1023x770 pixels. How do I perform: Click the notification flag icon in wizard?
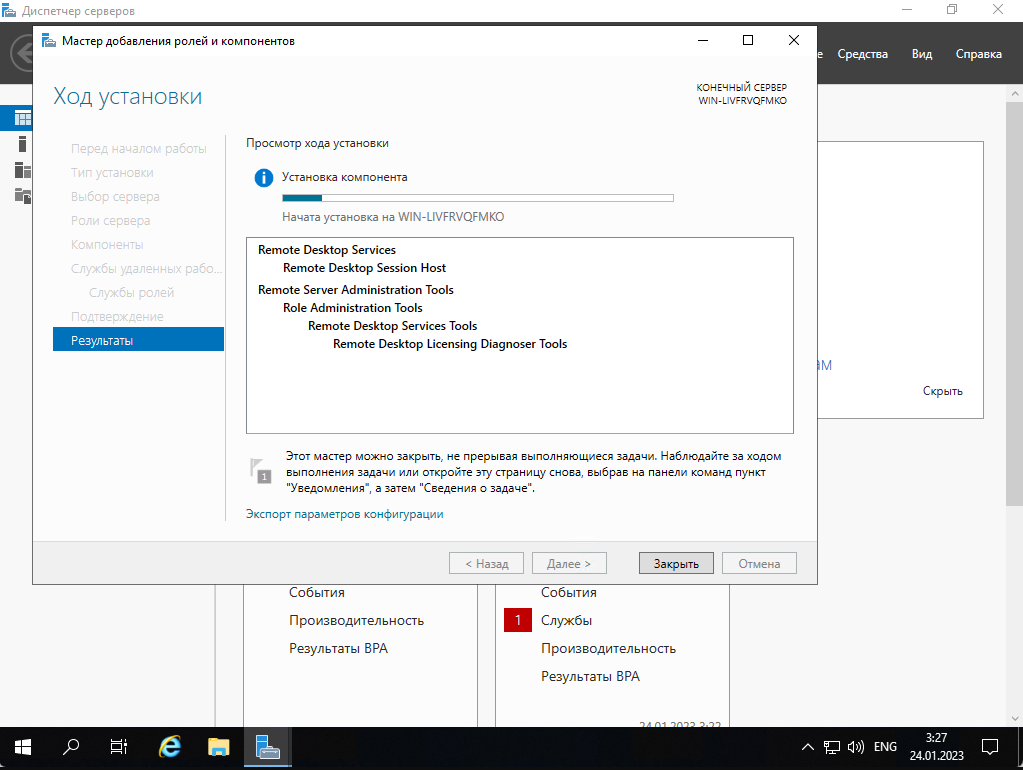[260, 470]
